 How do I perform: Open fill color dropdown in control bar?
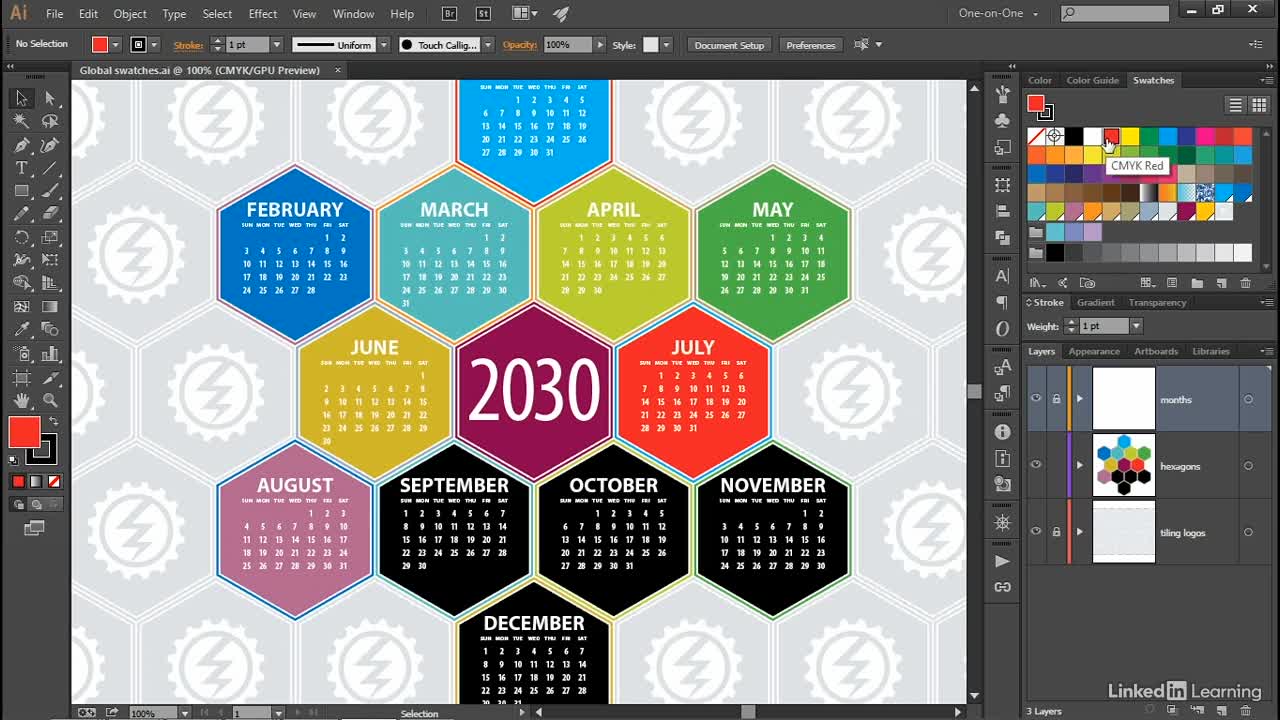(116, 45)
